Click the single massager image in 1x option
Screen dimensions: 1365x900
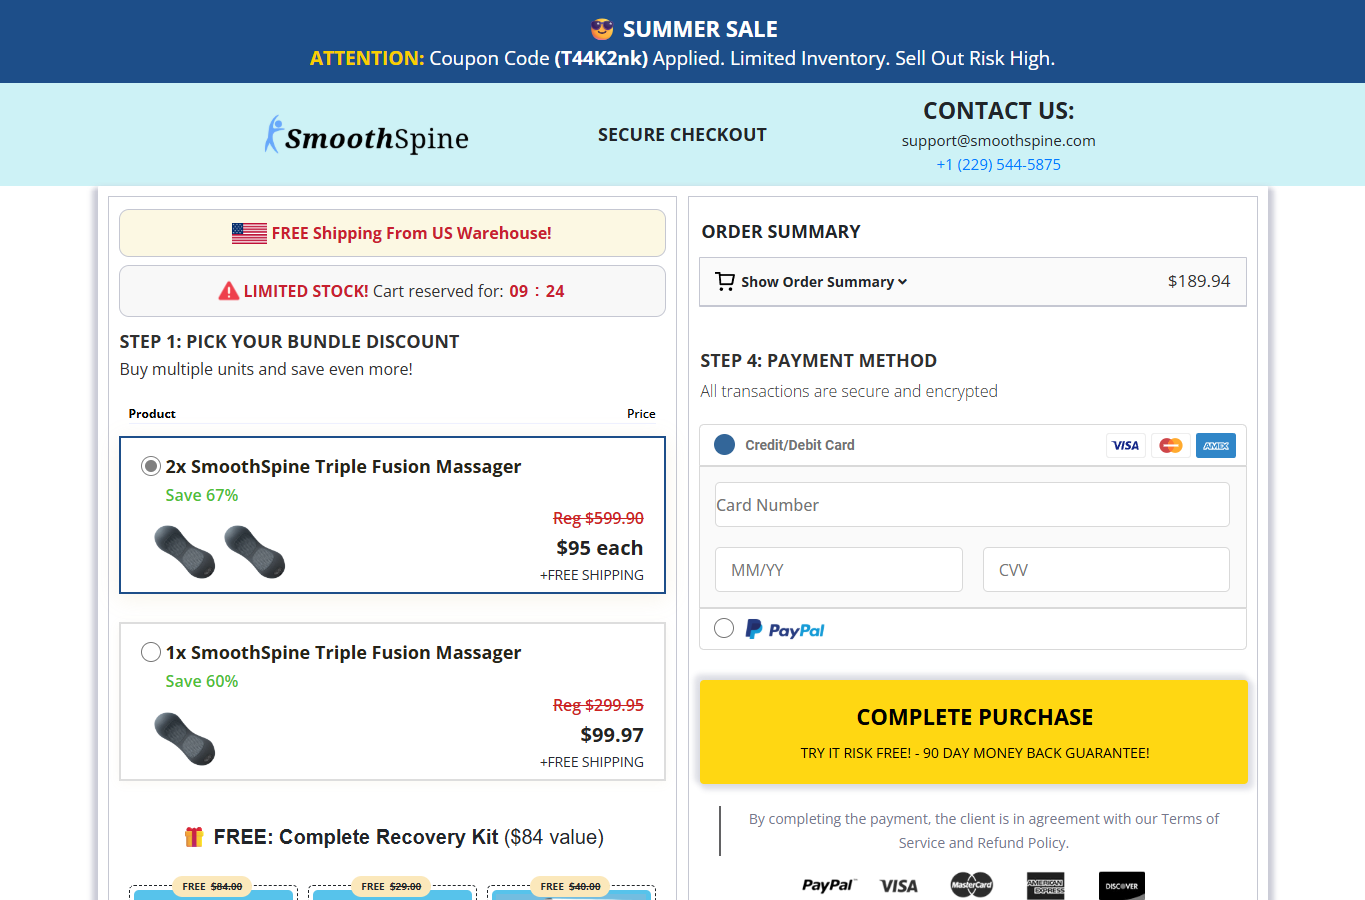185,739
